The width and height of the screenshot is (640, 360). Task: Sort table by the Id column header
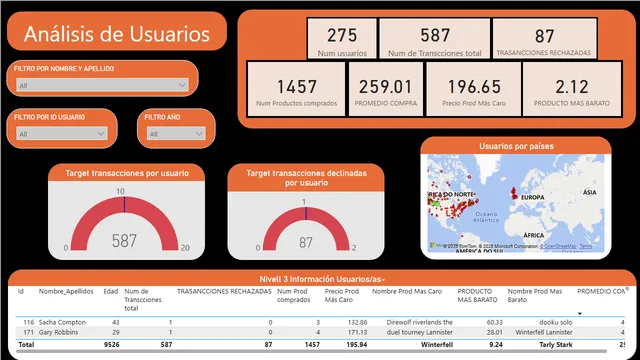(20, 291)
